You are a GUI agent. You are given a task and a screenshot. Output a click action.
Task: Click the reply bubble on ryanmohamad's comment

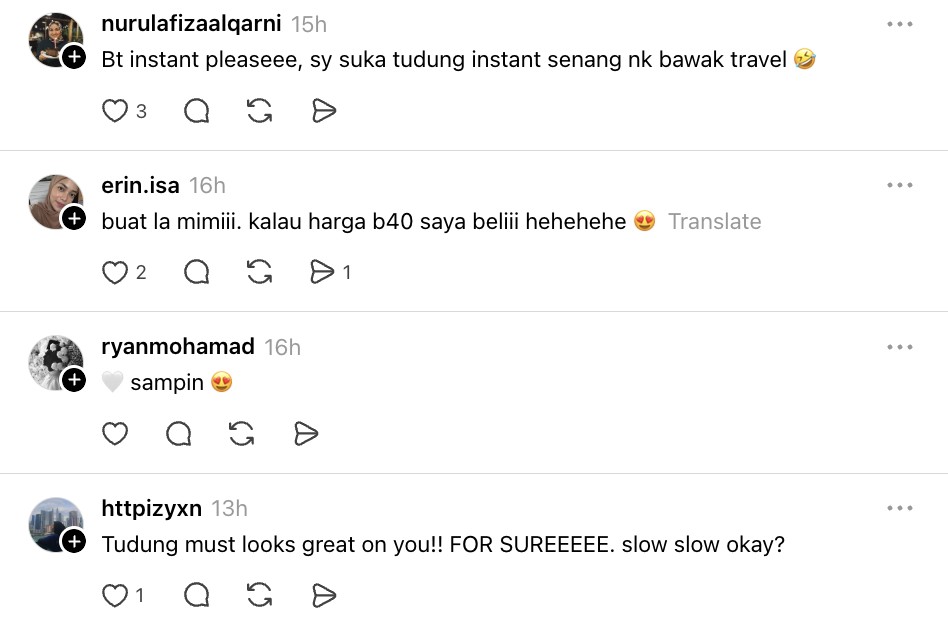179,433
